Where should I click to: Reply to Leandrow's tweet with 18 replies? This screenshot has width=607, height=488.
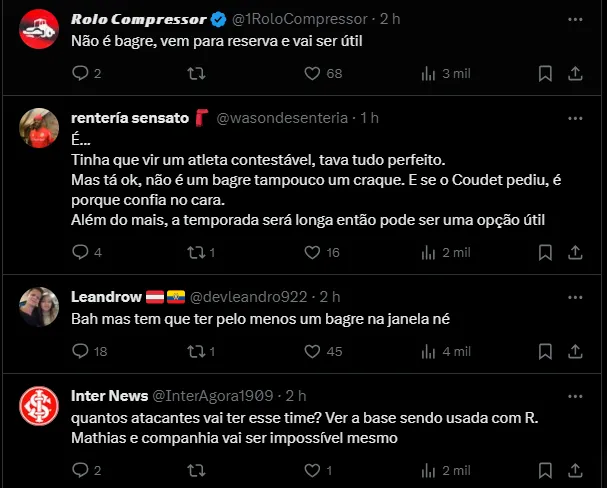(x=81, y=351)
